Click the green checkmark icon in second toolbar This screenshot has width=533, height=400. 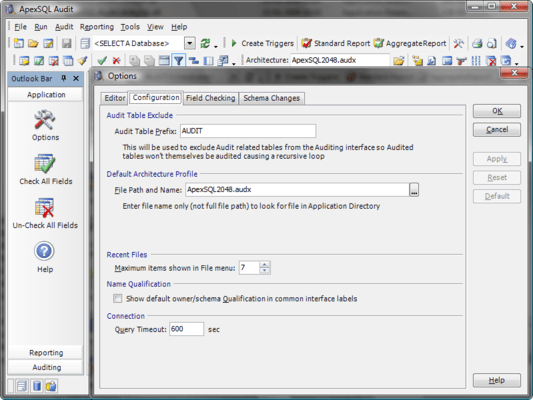point(102,60)
